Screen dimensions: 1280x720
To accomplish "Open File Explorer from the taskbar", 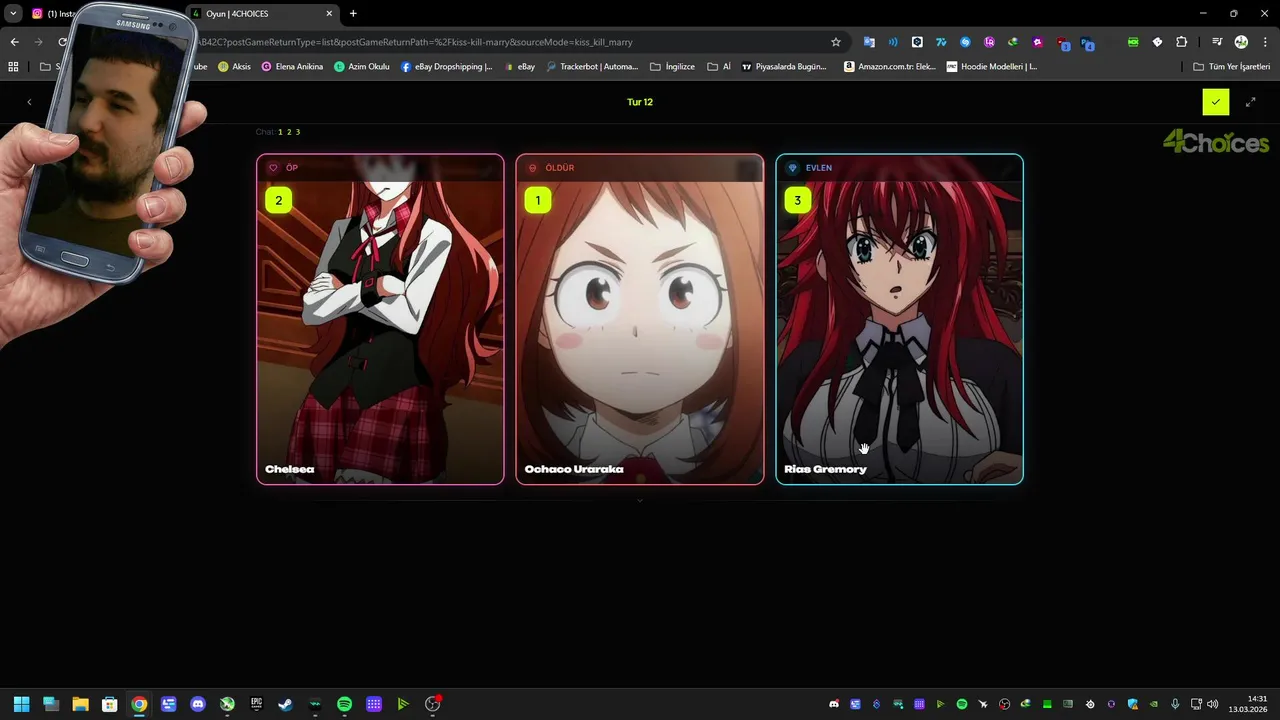I will tap(80, 704).
